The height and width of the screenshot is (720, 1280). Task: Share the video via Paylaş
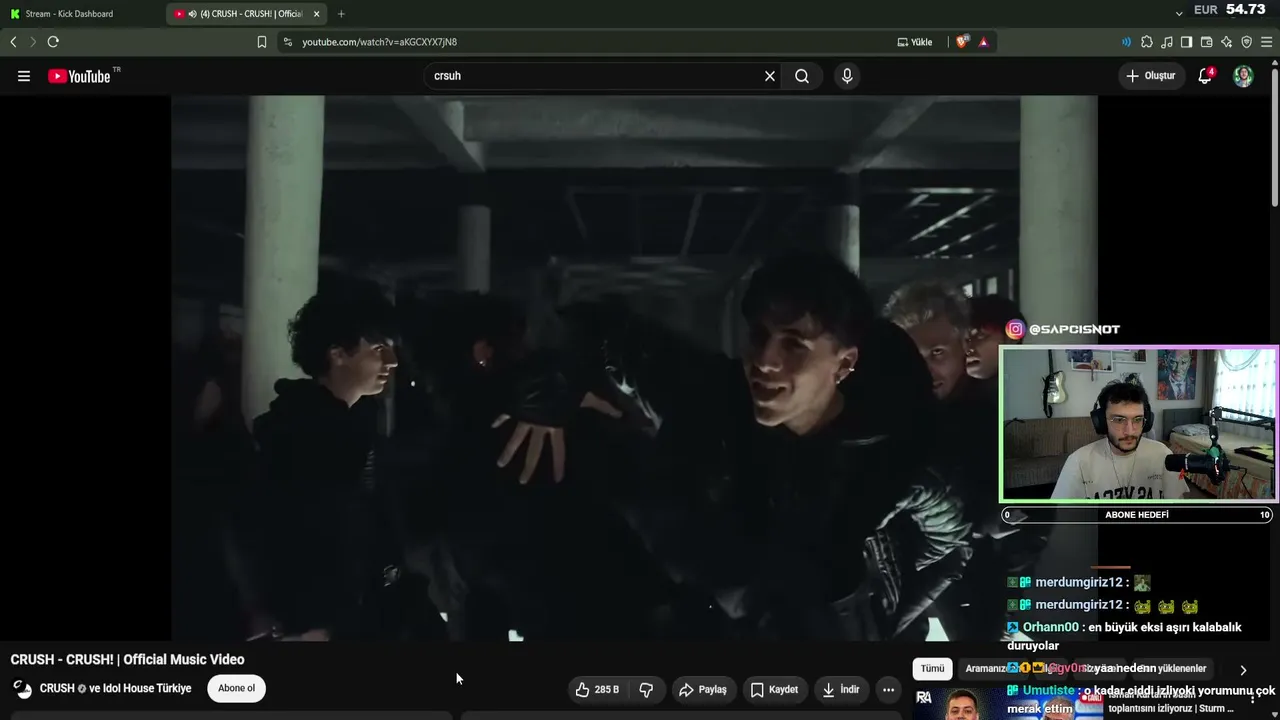point(703,690)
